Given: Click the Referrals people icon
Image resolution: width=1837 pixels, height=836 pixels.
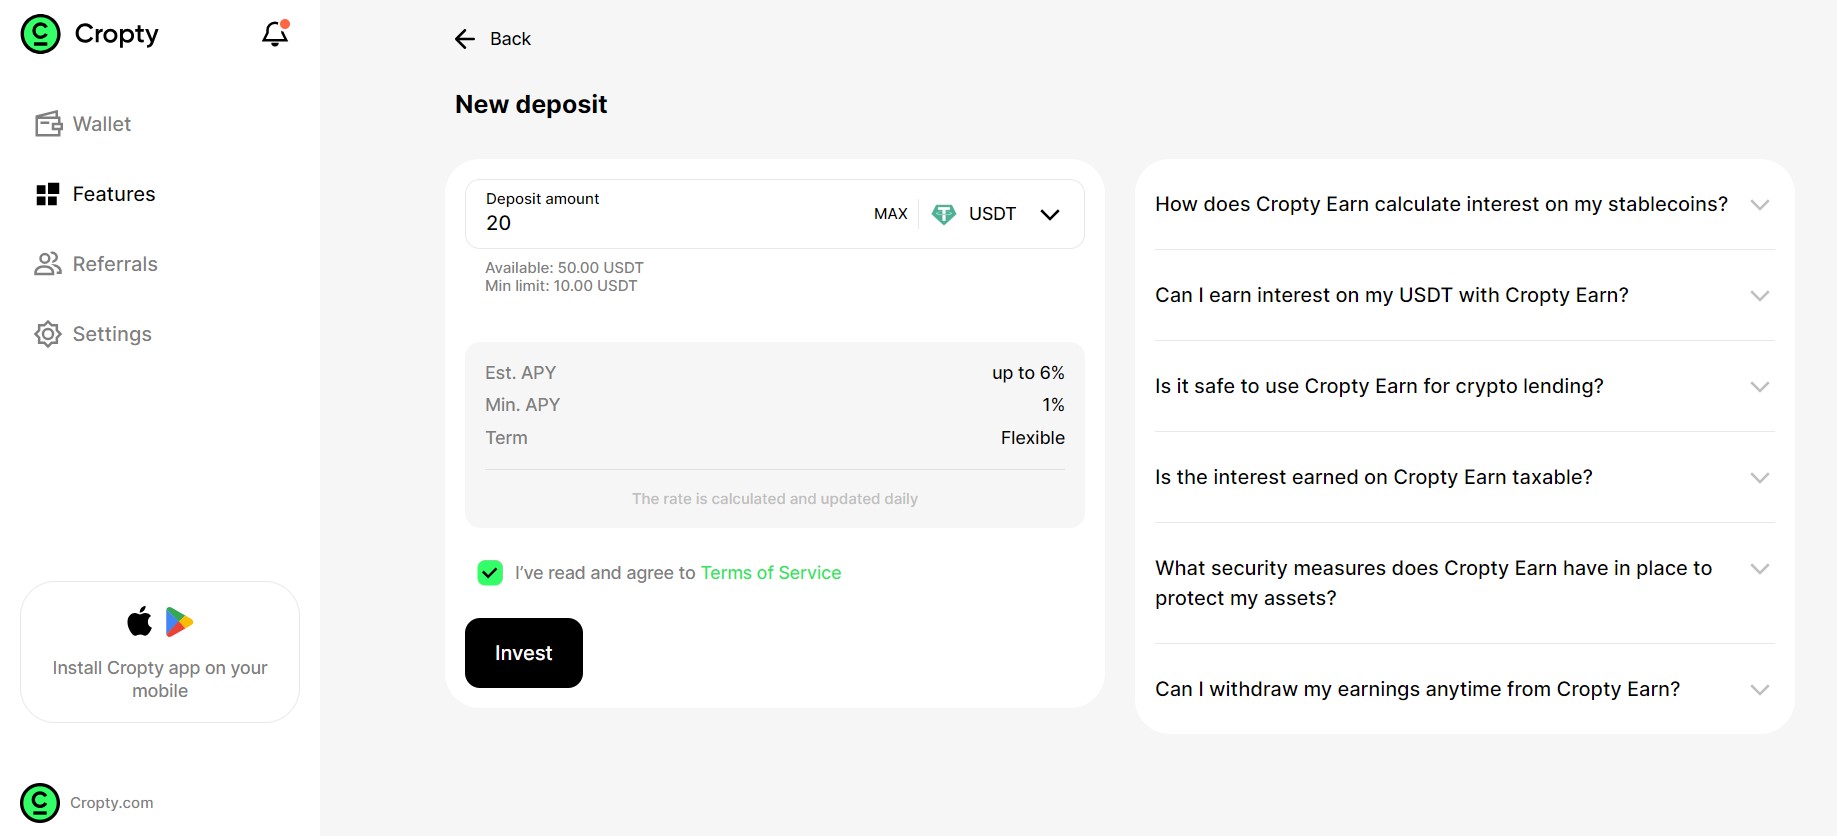Looking at the screenshot, I should pyautogui.click(x=48, y=264).
